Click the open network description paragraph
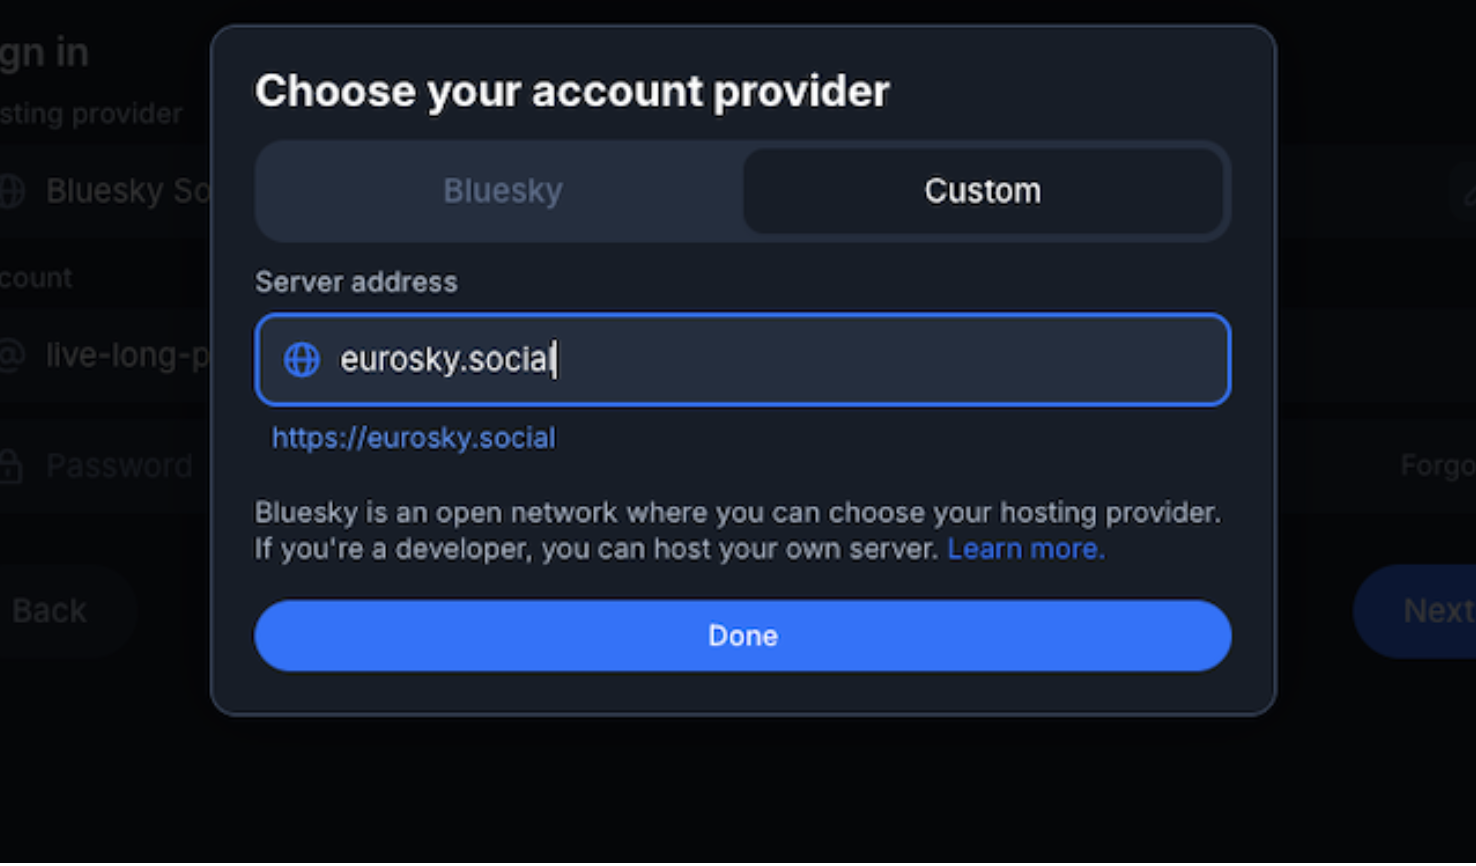 coord(738,531)
